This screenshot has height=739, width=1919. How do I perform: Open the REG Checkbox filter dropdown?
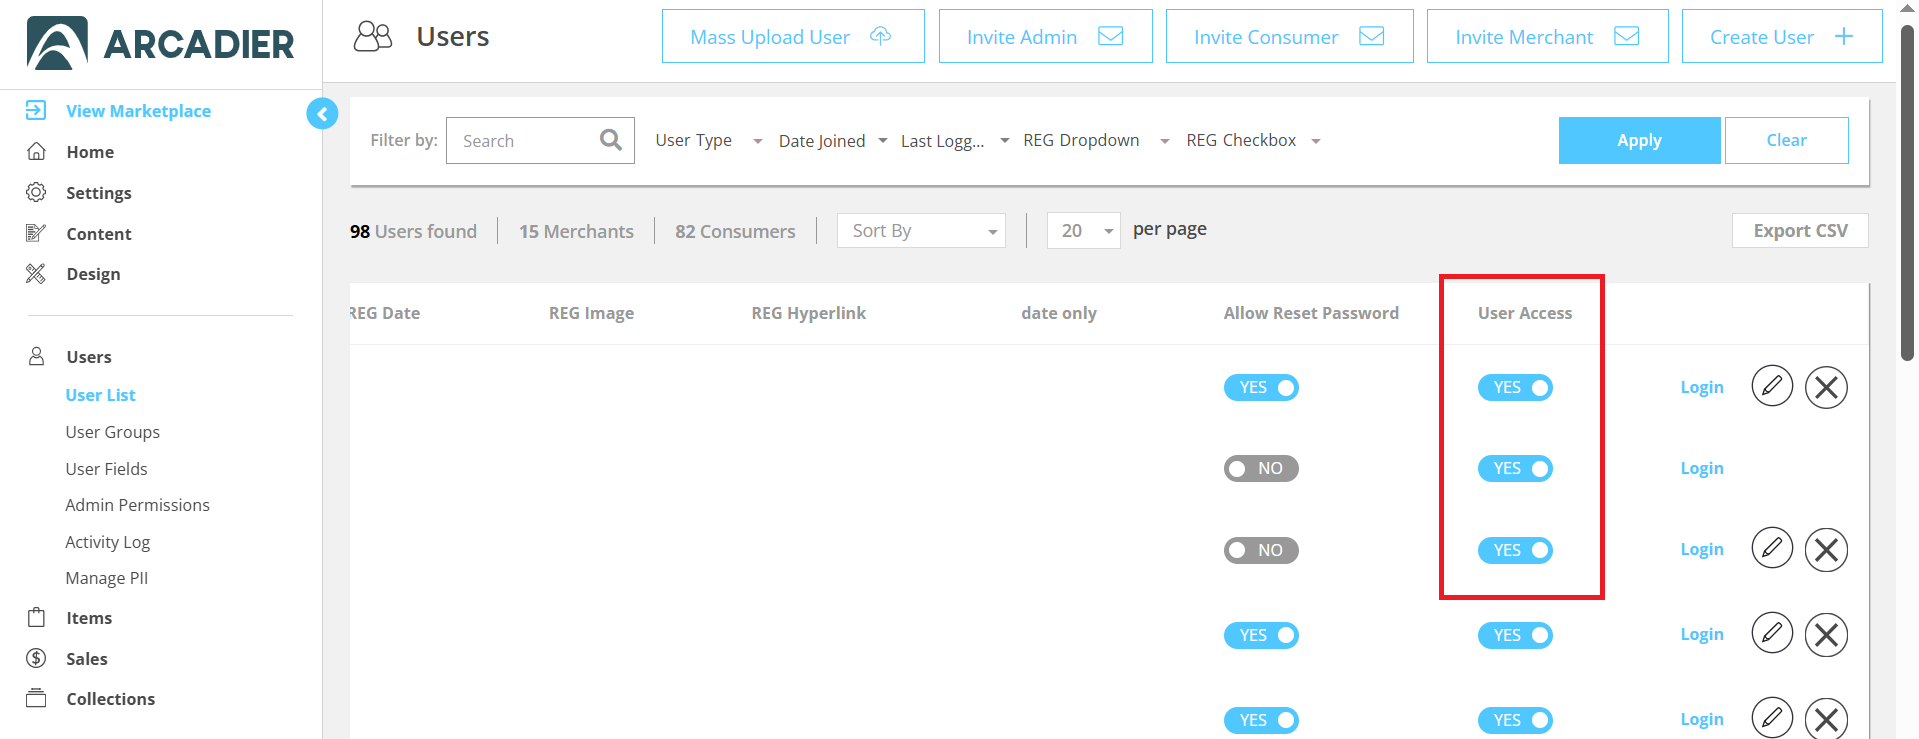click(x=1254, y=140)
